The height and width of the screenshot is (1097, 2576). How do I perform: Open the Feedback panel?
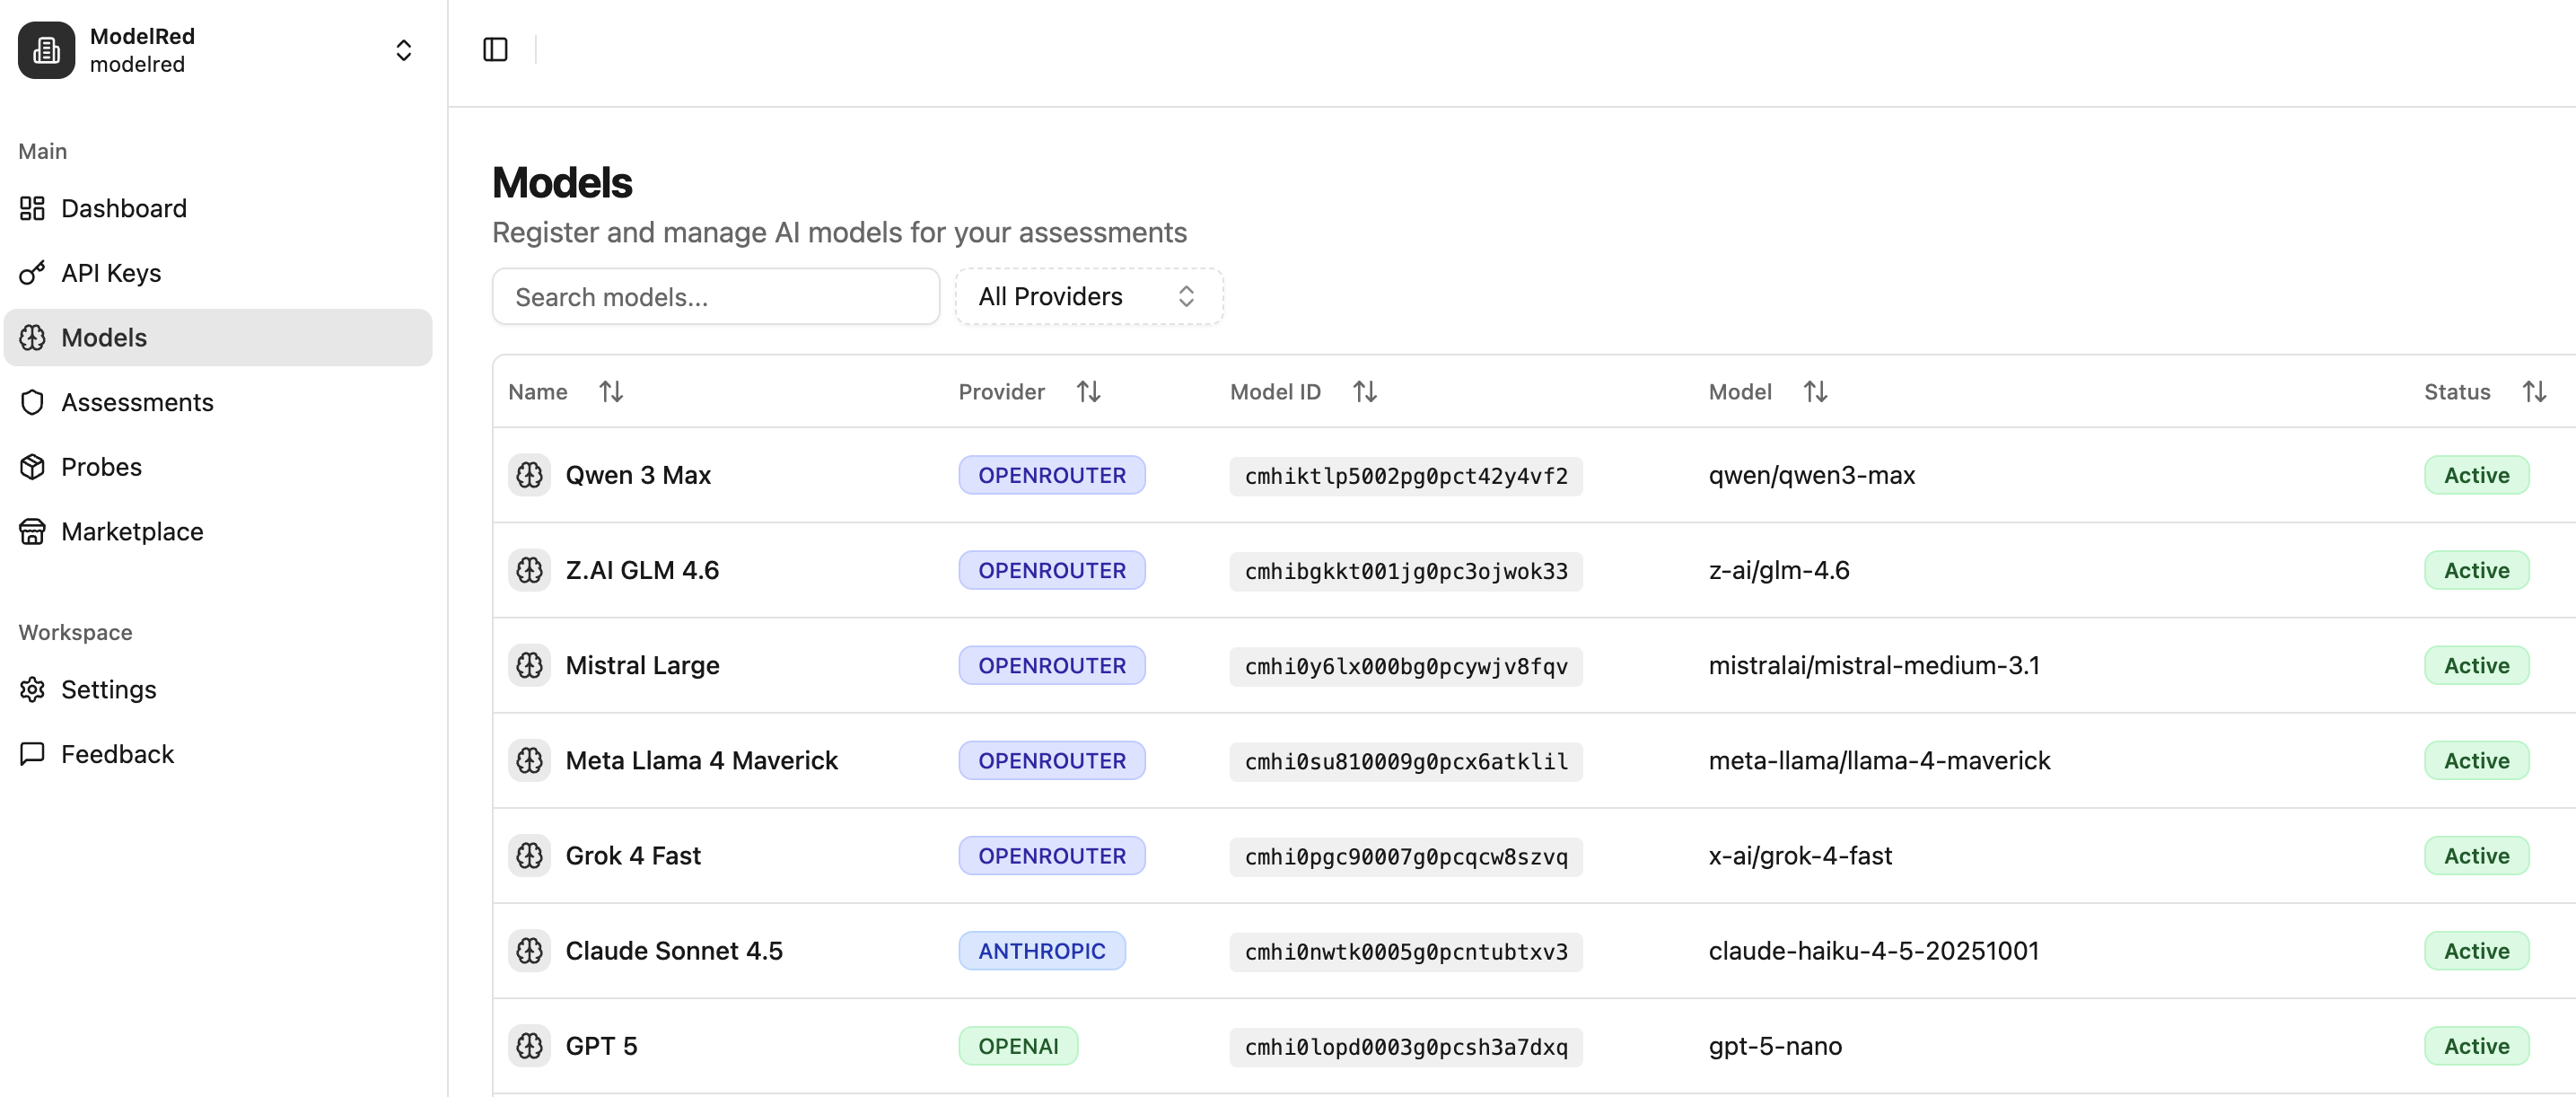[x=117, y=753]
